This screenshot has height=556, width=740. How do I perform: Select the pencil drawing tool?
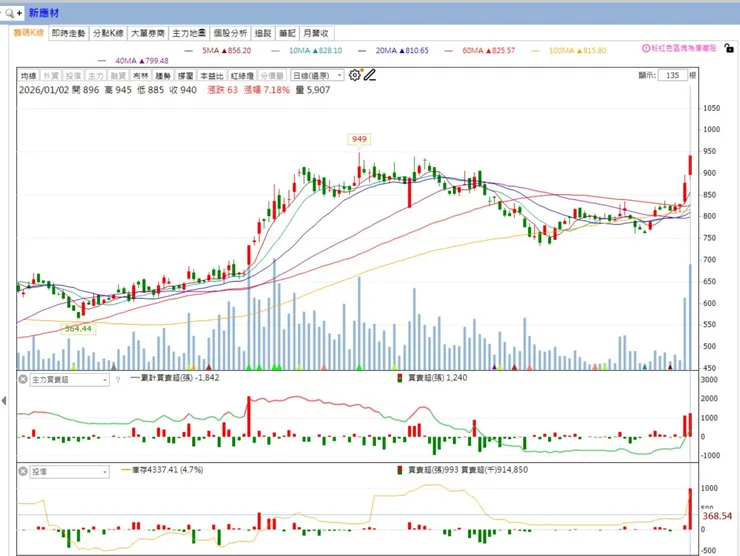pos(370,75)
